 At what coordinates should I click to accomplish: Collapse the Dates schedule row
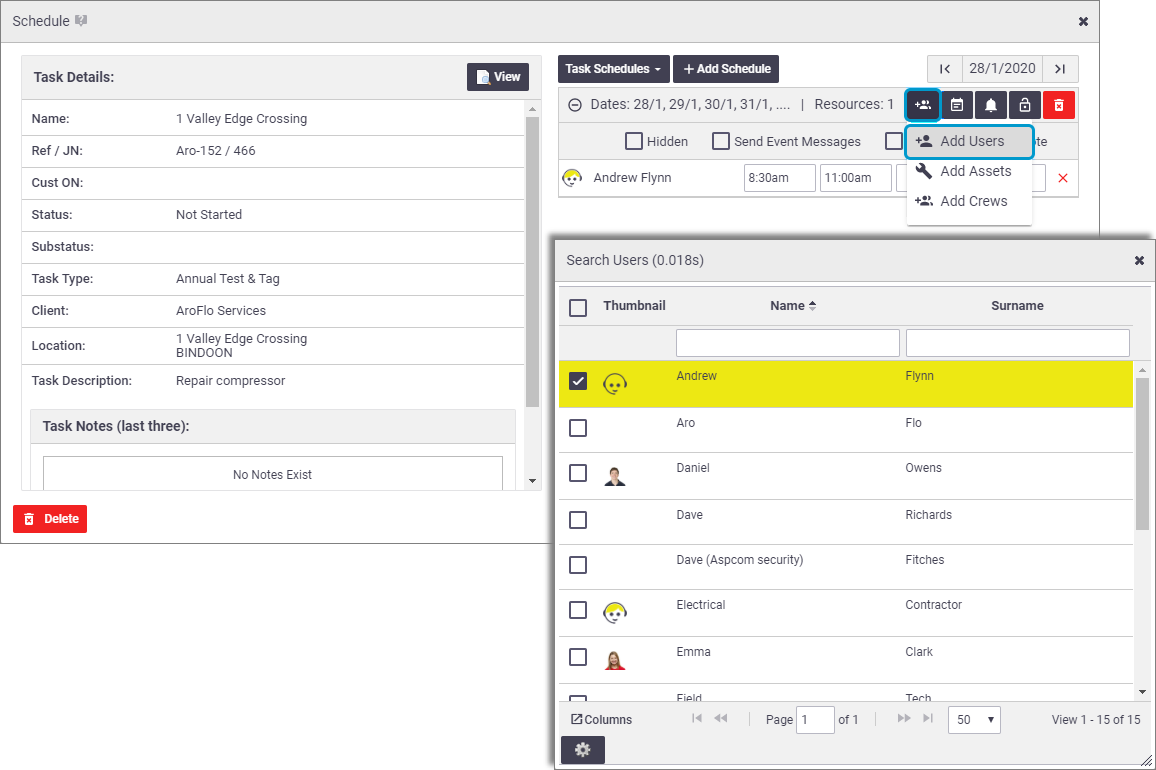tap(575, 105)
